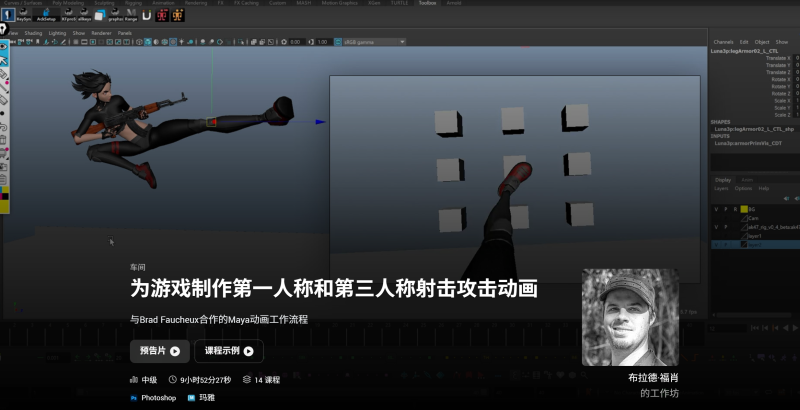800x410 pixels.
Task: Open Shading menu in viewport panel
Action: 33,33
